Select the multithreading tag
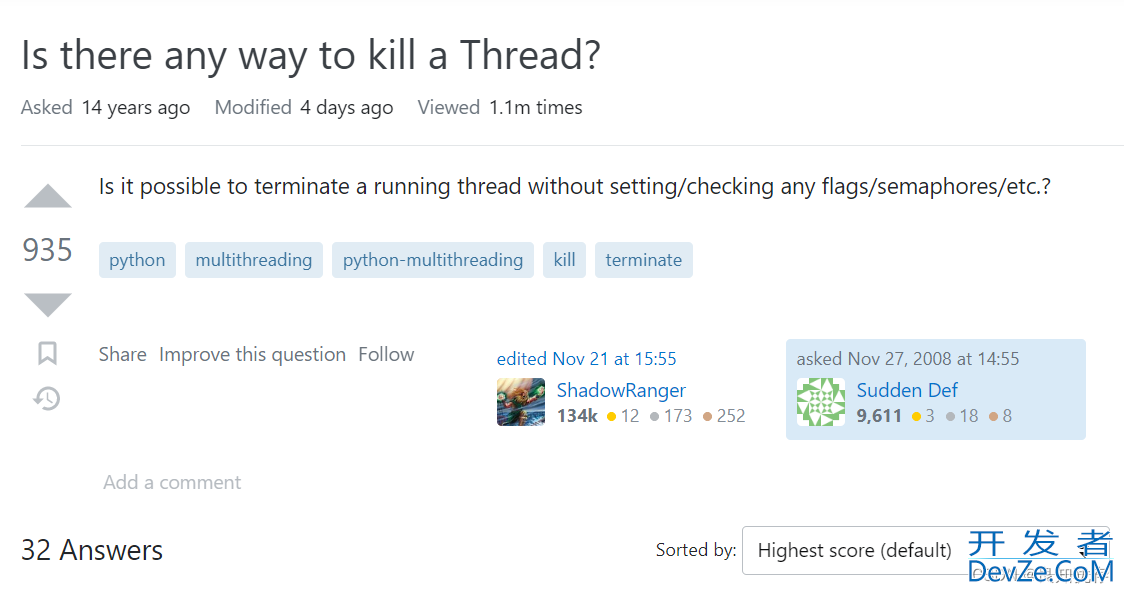The image size is (1124, 593). (254, 260)
